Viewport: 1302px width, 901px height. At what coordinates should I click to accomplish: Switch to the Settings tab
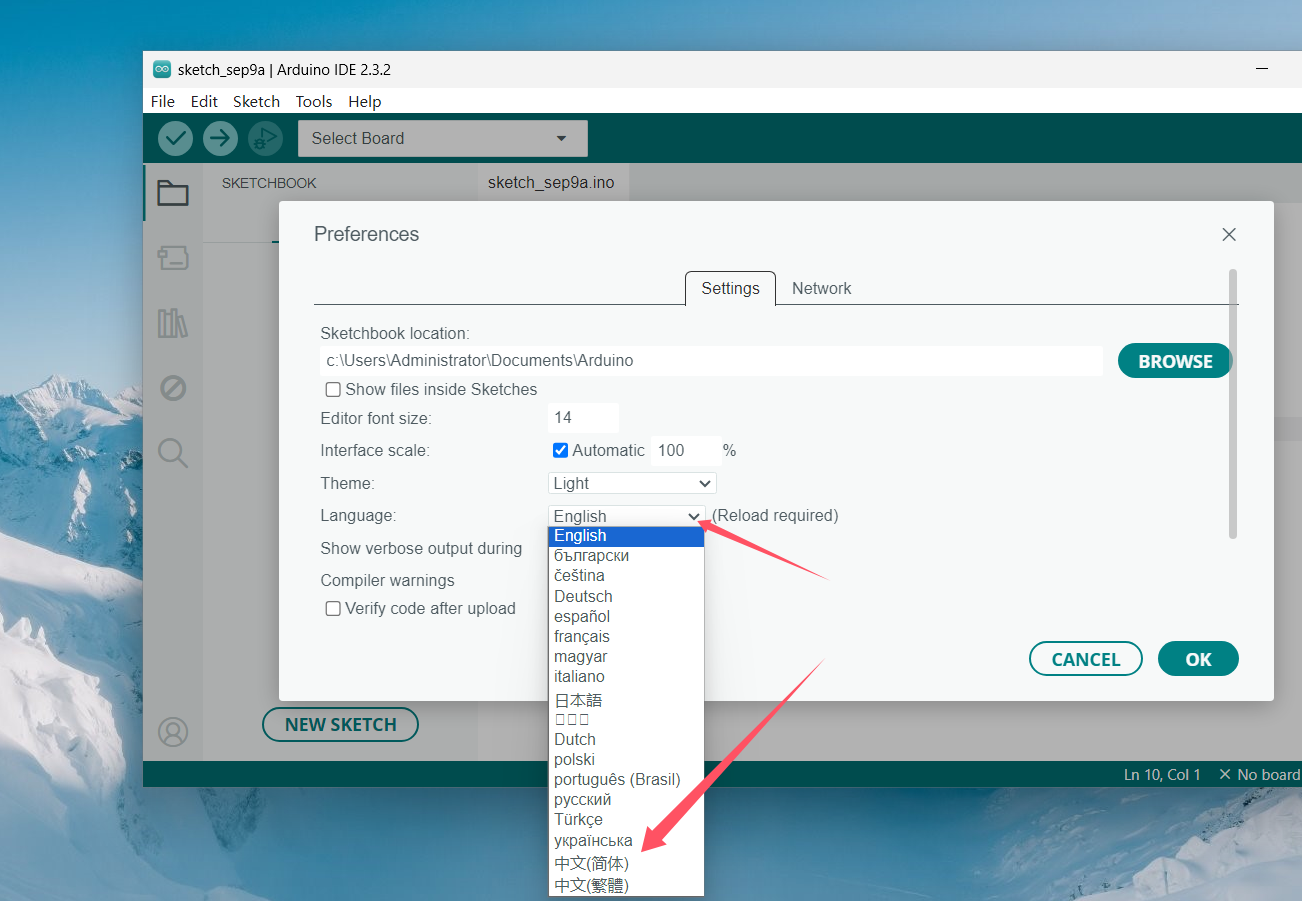pyautogui.click(x=730, y=288)
